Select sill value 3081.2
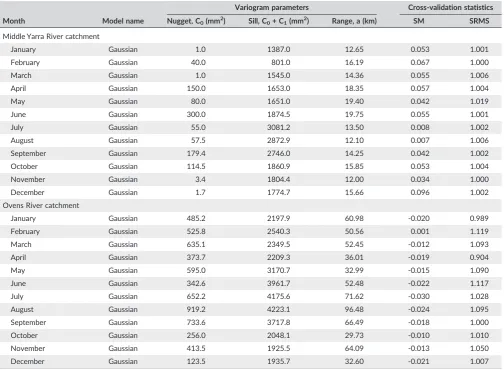504x370 pixels. [x=279, y=127]
